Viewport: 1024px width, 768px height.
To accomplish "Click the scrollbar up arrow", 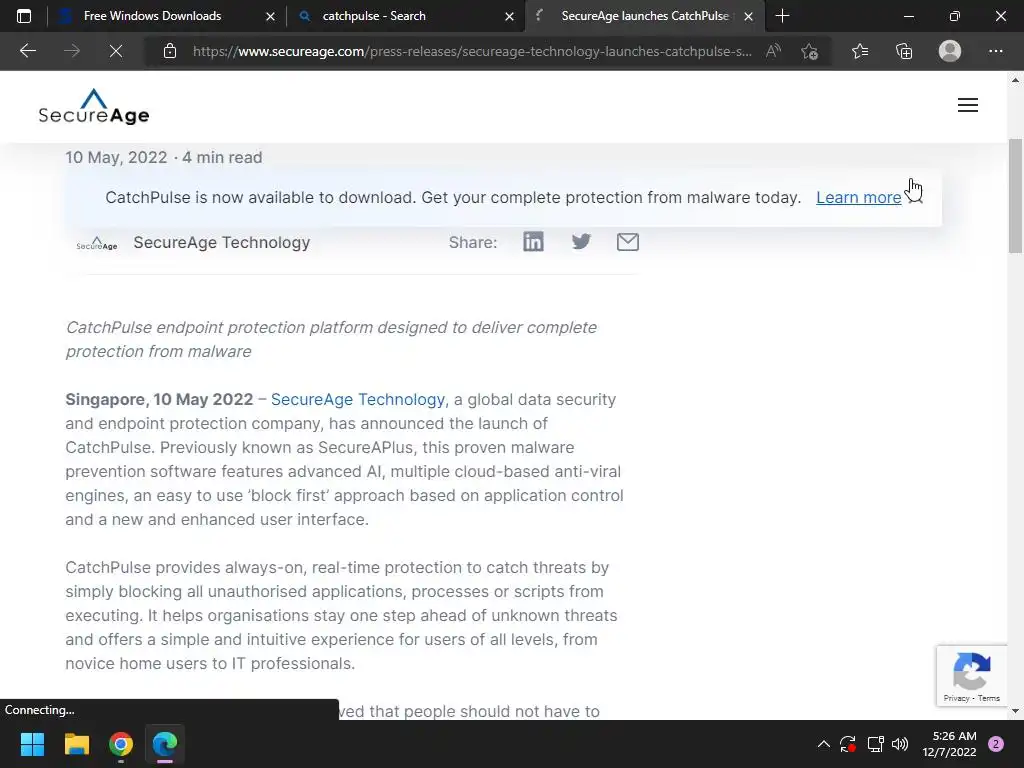I will point(1015,80).
